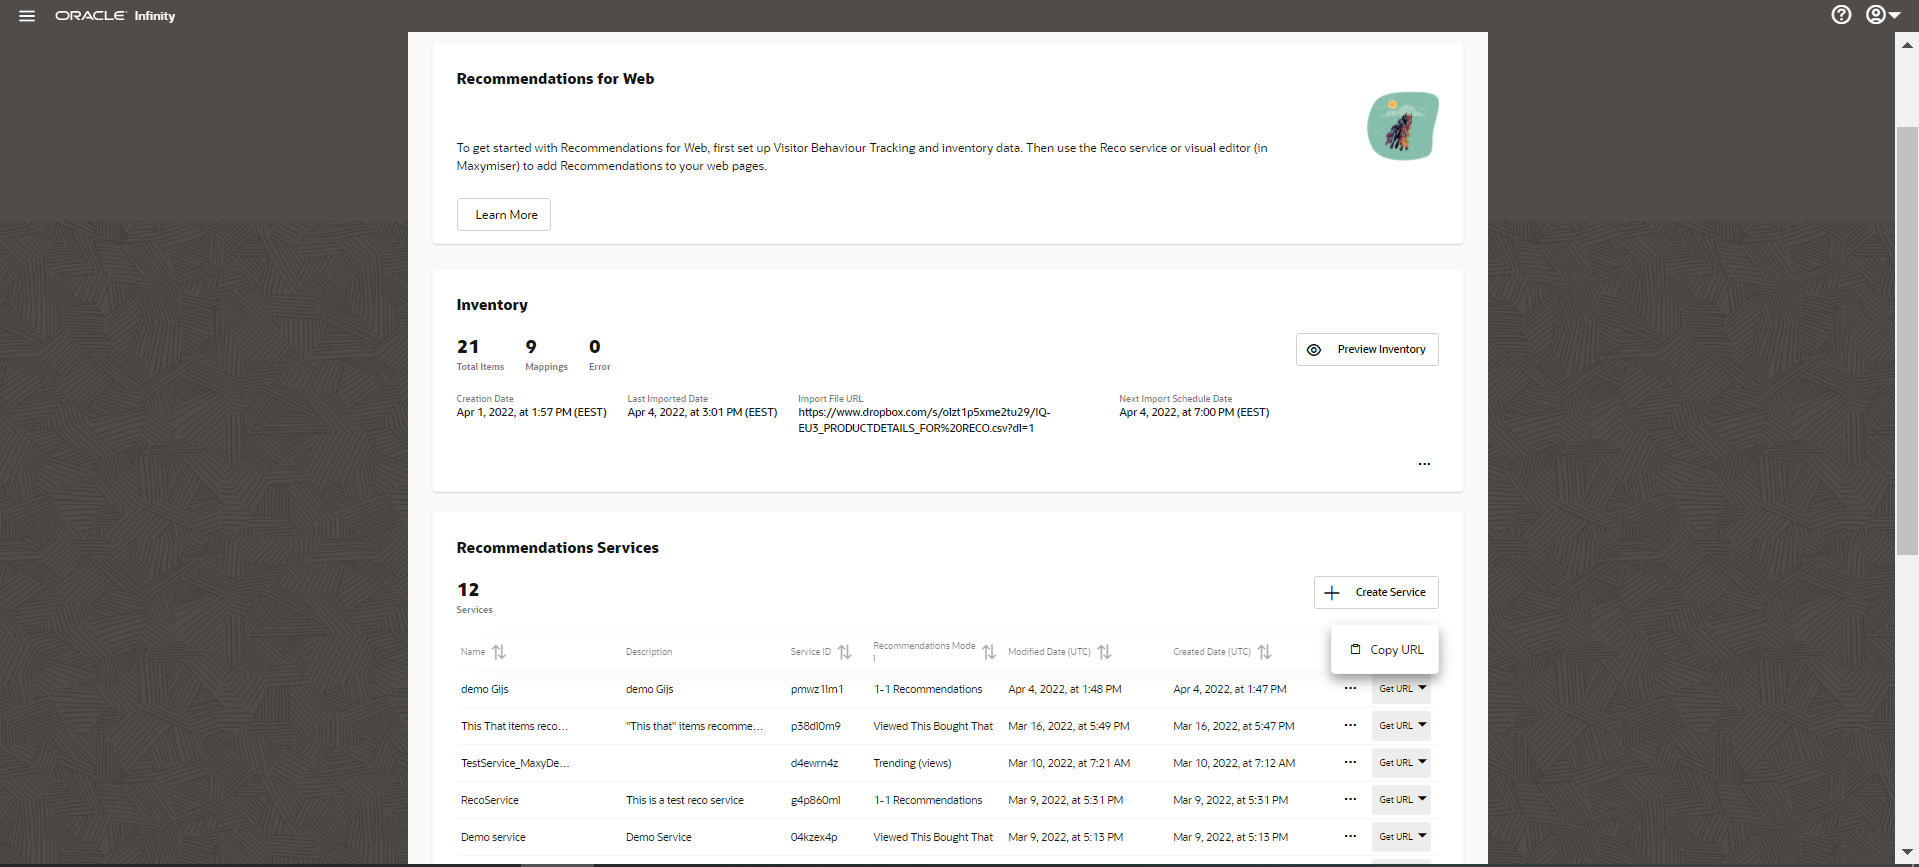This screenshot has width=1919, height=867.
Task: Click the Learn More button
Action: (504, 215)
